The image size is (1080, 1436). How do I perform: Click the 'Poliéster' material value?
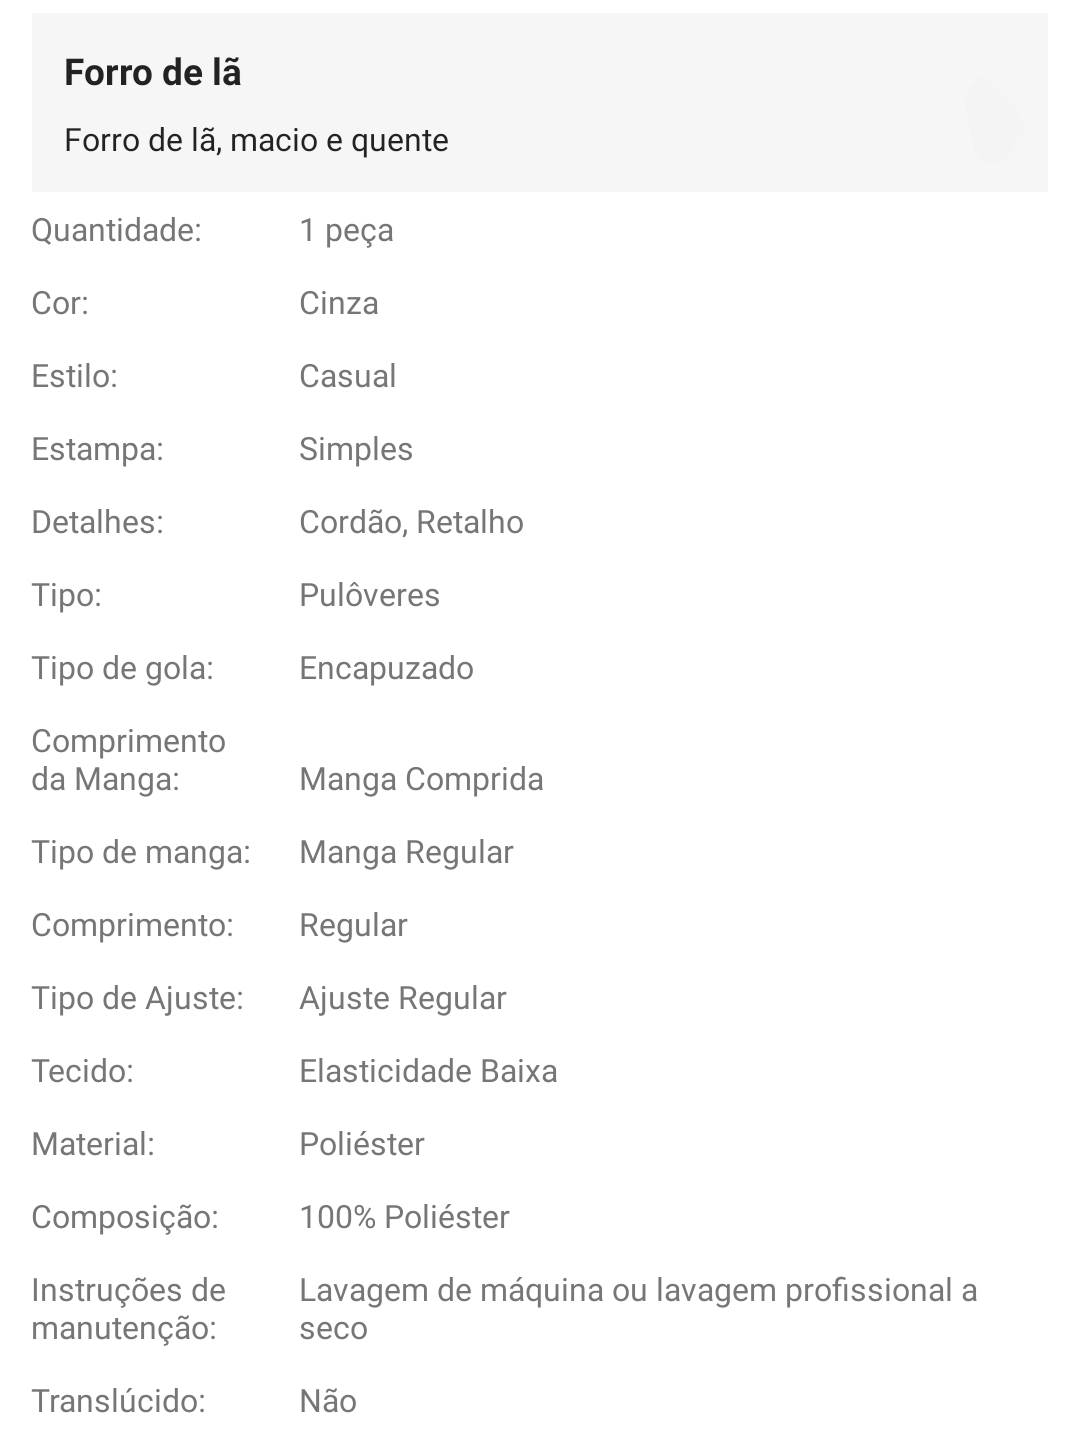point(362,1145)
